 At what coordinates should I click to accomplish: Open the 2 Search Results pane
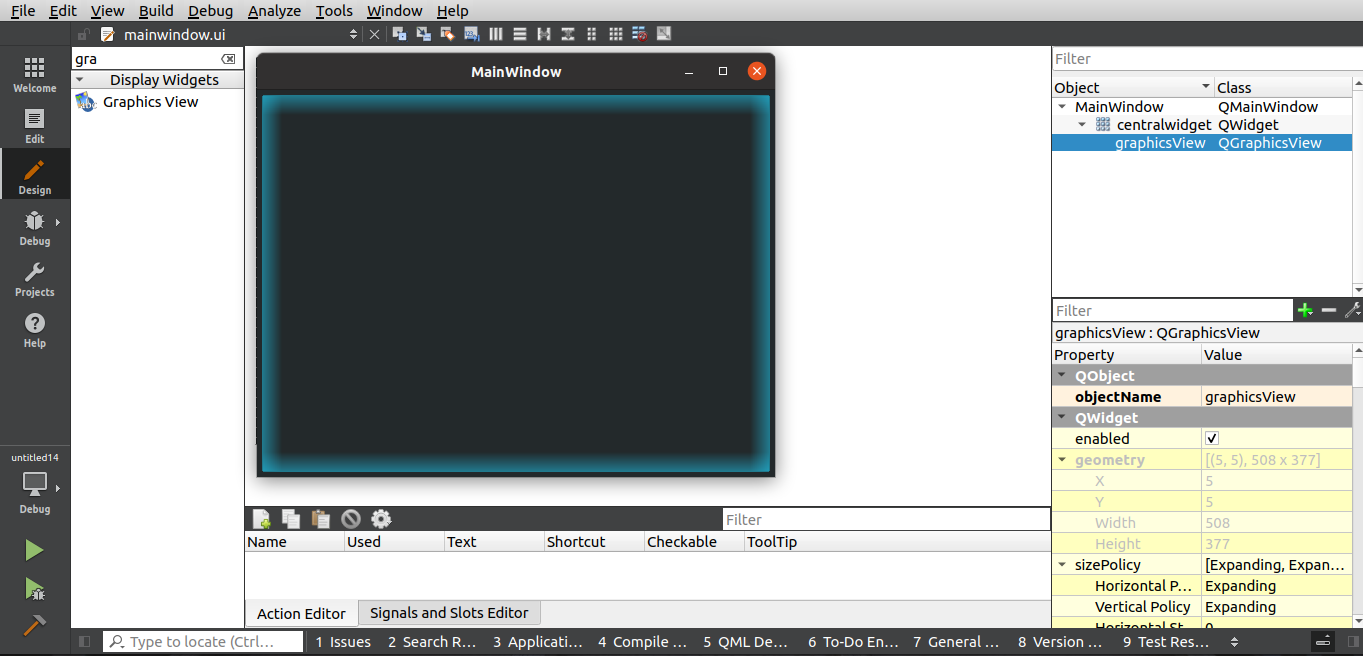point(432,642)
